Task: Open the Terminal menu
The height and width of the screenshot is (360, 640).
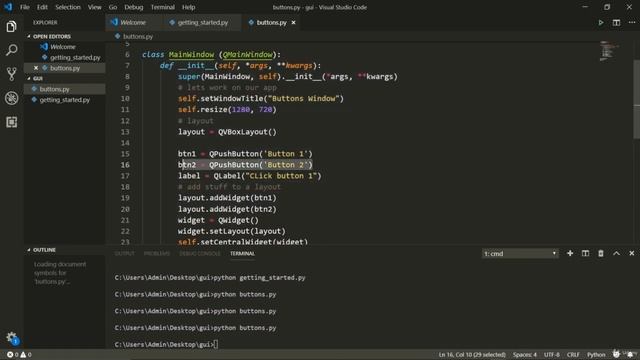Action: tap(162, 7)
